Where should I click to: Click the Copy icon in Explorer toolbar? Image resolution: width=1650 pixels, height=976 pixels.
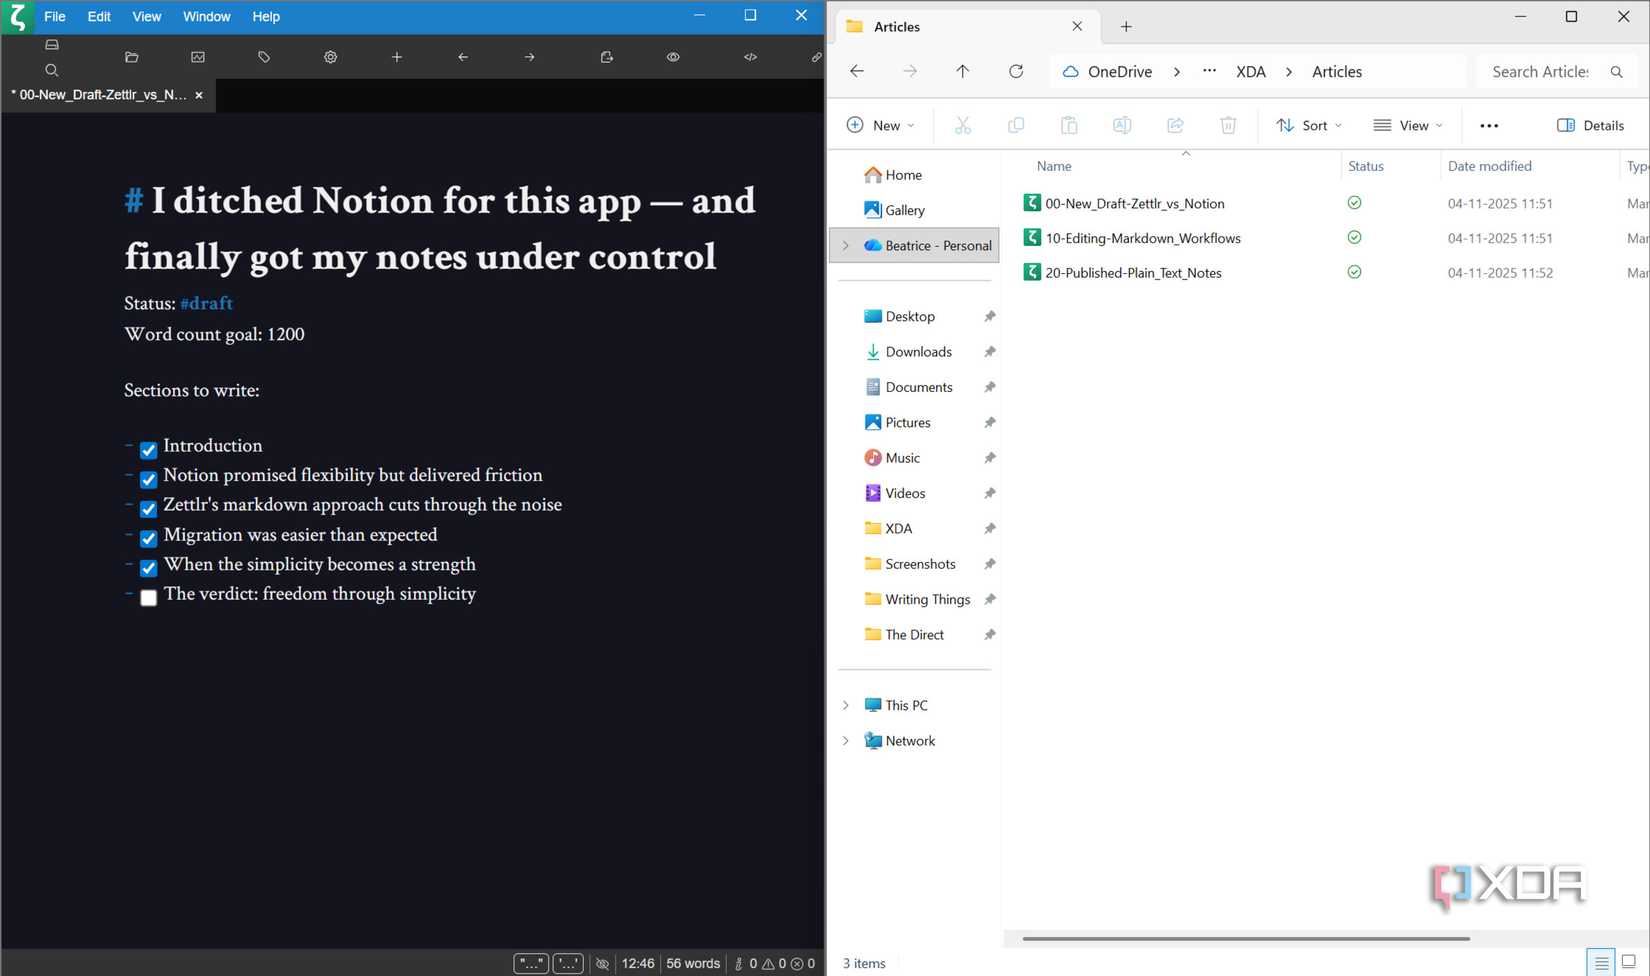click(1016, 125)
